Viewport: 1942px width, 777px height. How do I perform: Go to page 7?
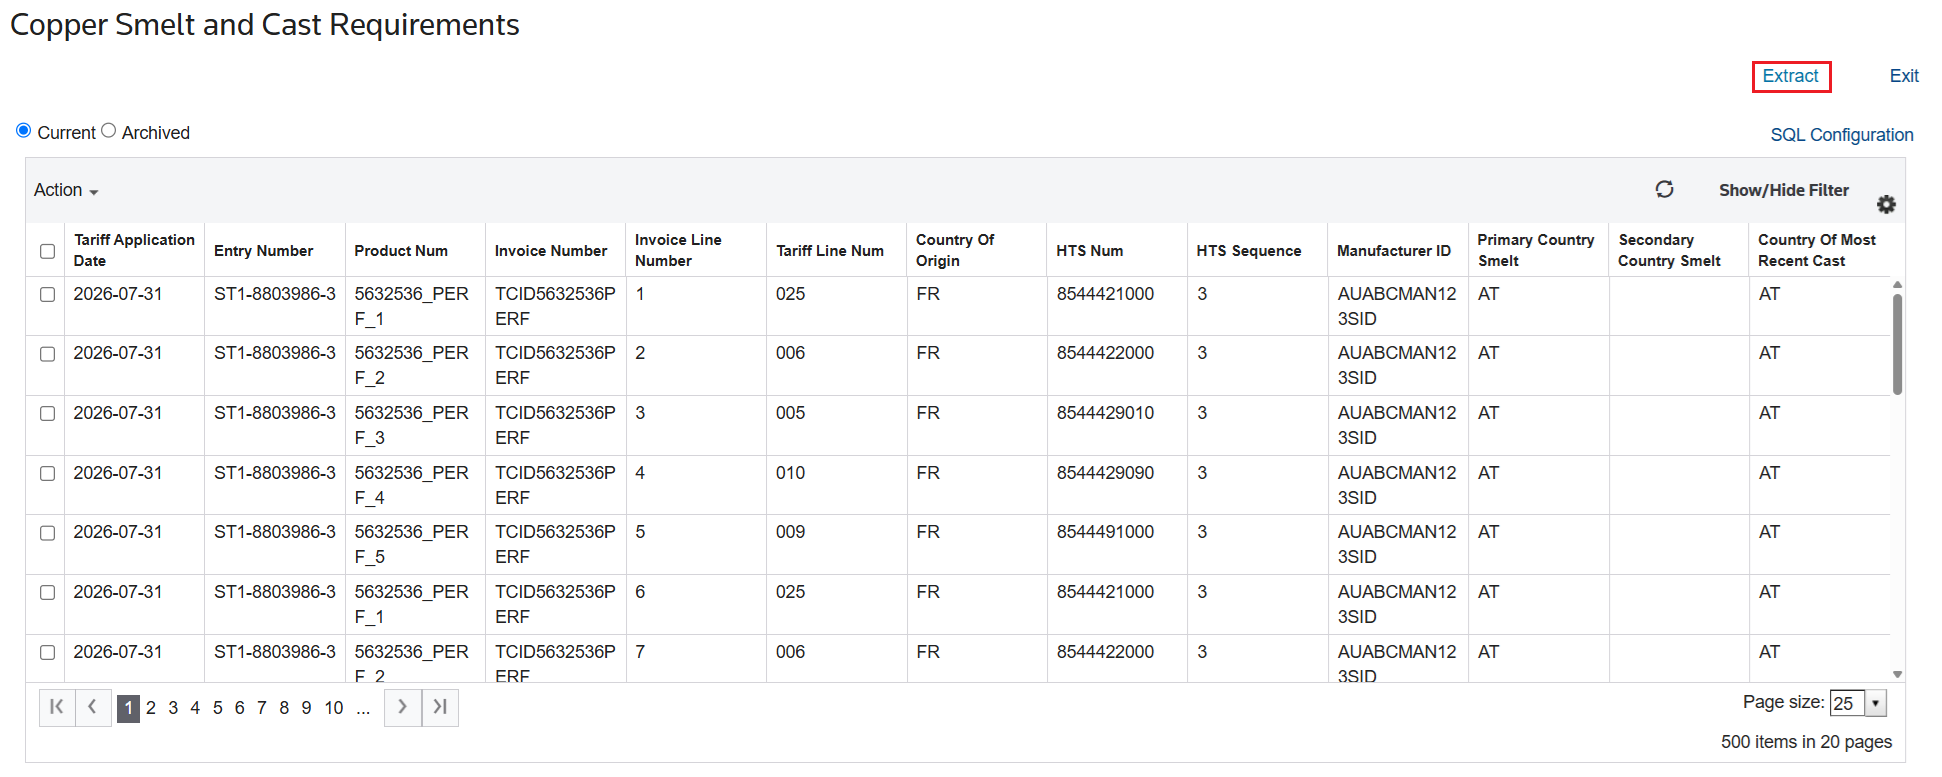click(x=262, y=708)
